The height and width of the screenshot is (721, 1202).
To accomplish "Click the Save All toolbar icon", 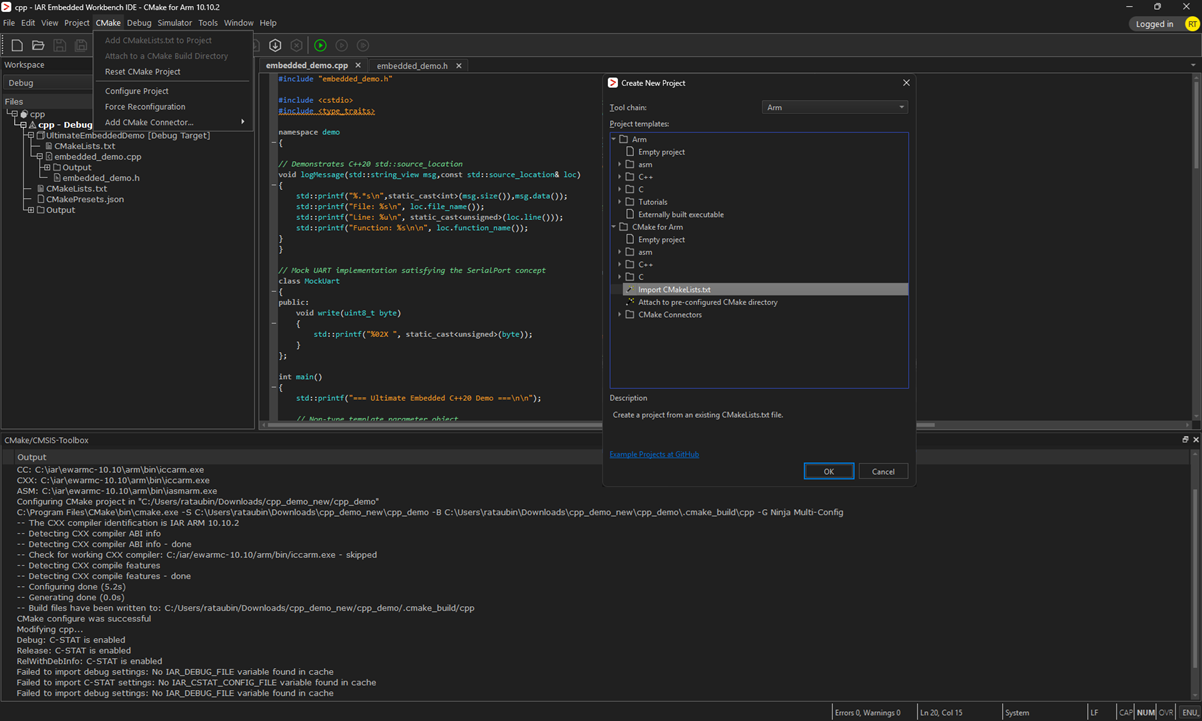I will tap(81, 45).
